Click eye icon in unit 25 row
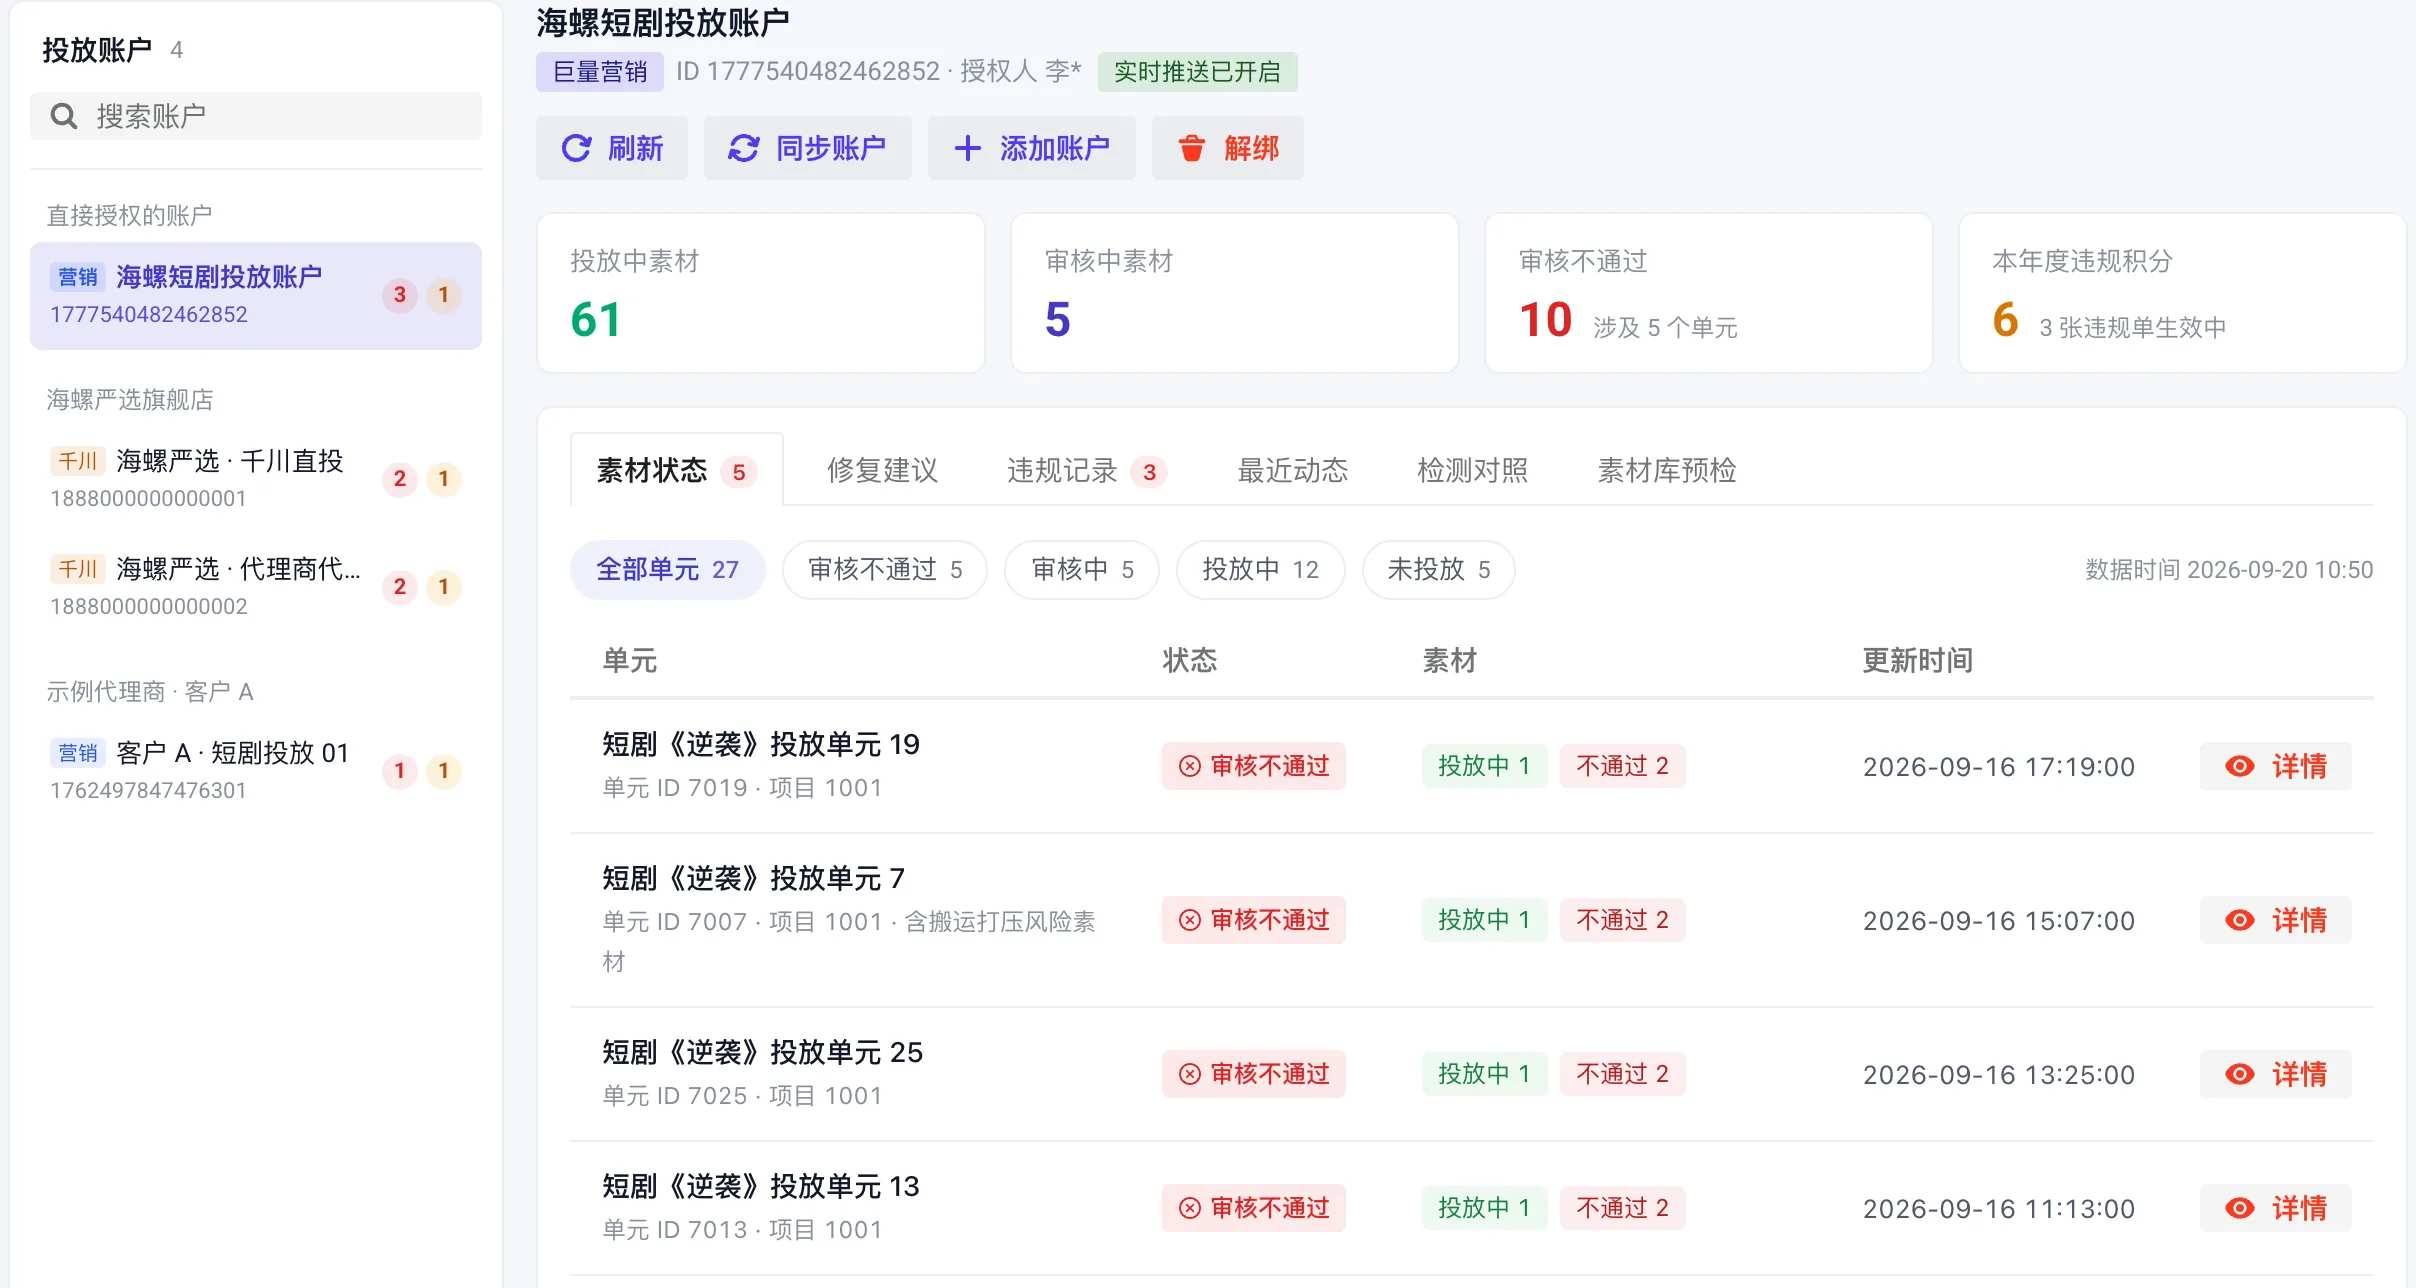The height and width of the screenshot is (1288, 2416). [x=2240, y=1074]
